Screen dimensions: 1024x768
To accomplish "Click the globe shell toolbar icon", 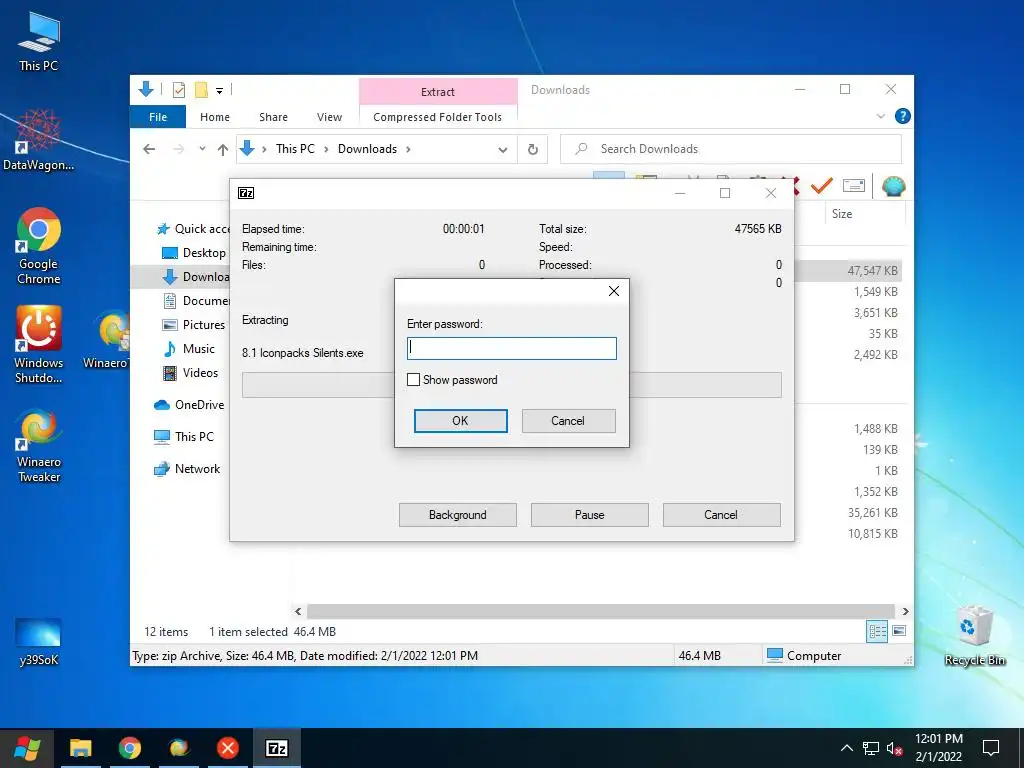I will (893, 187).
